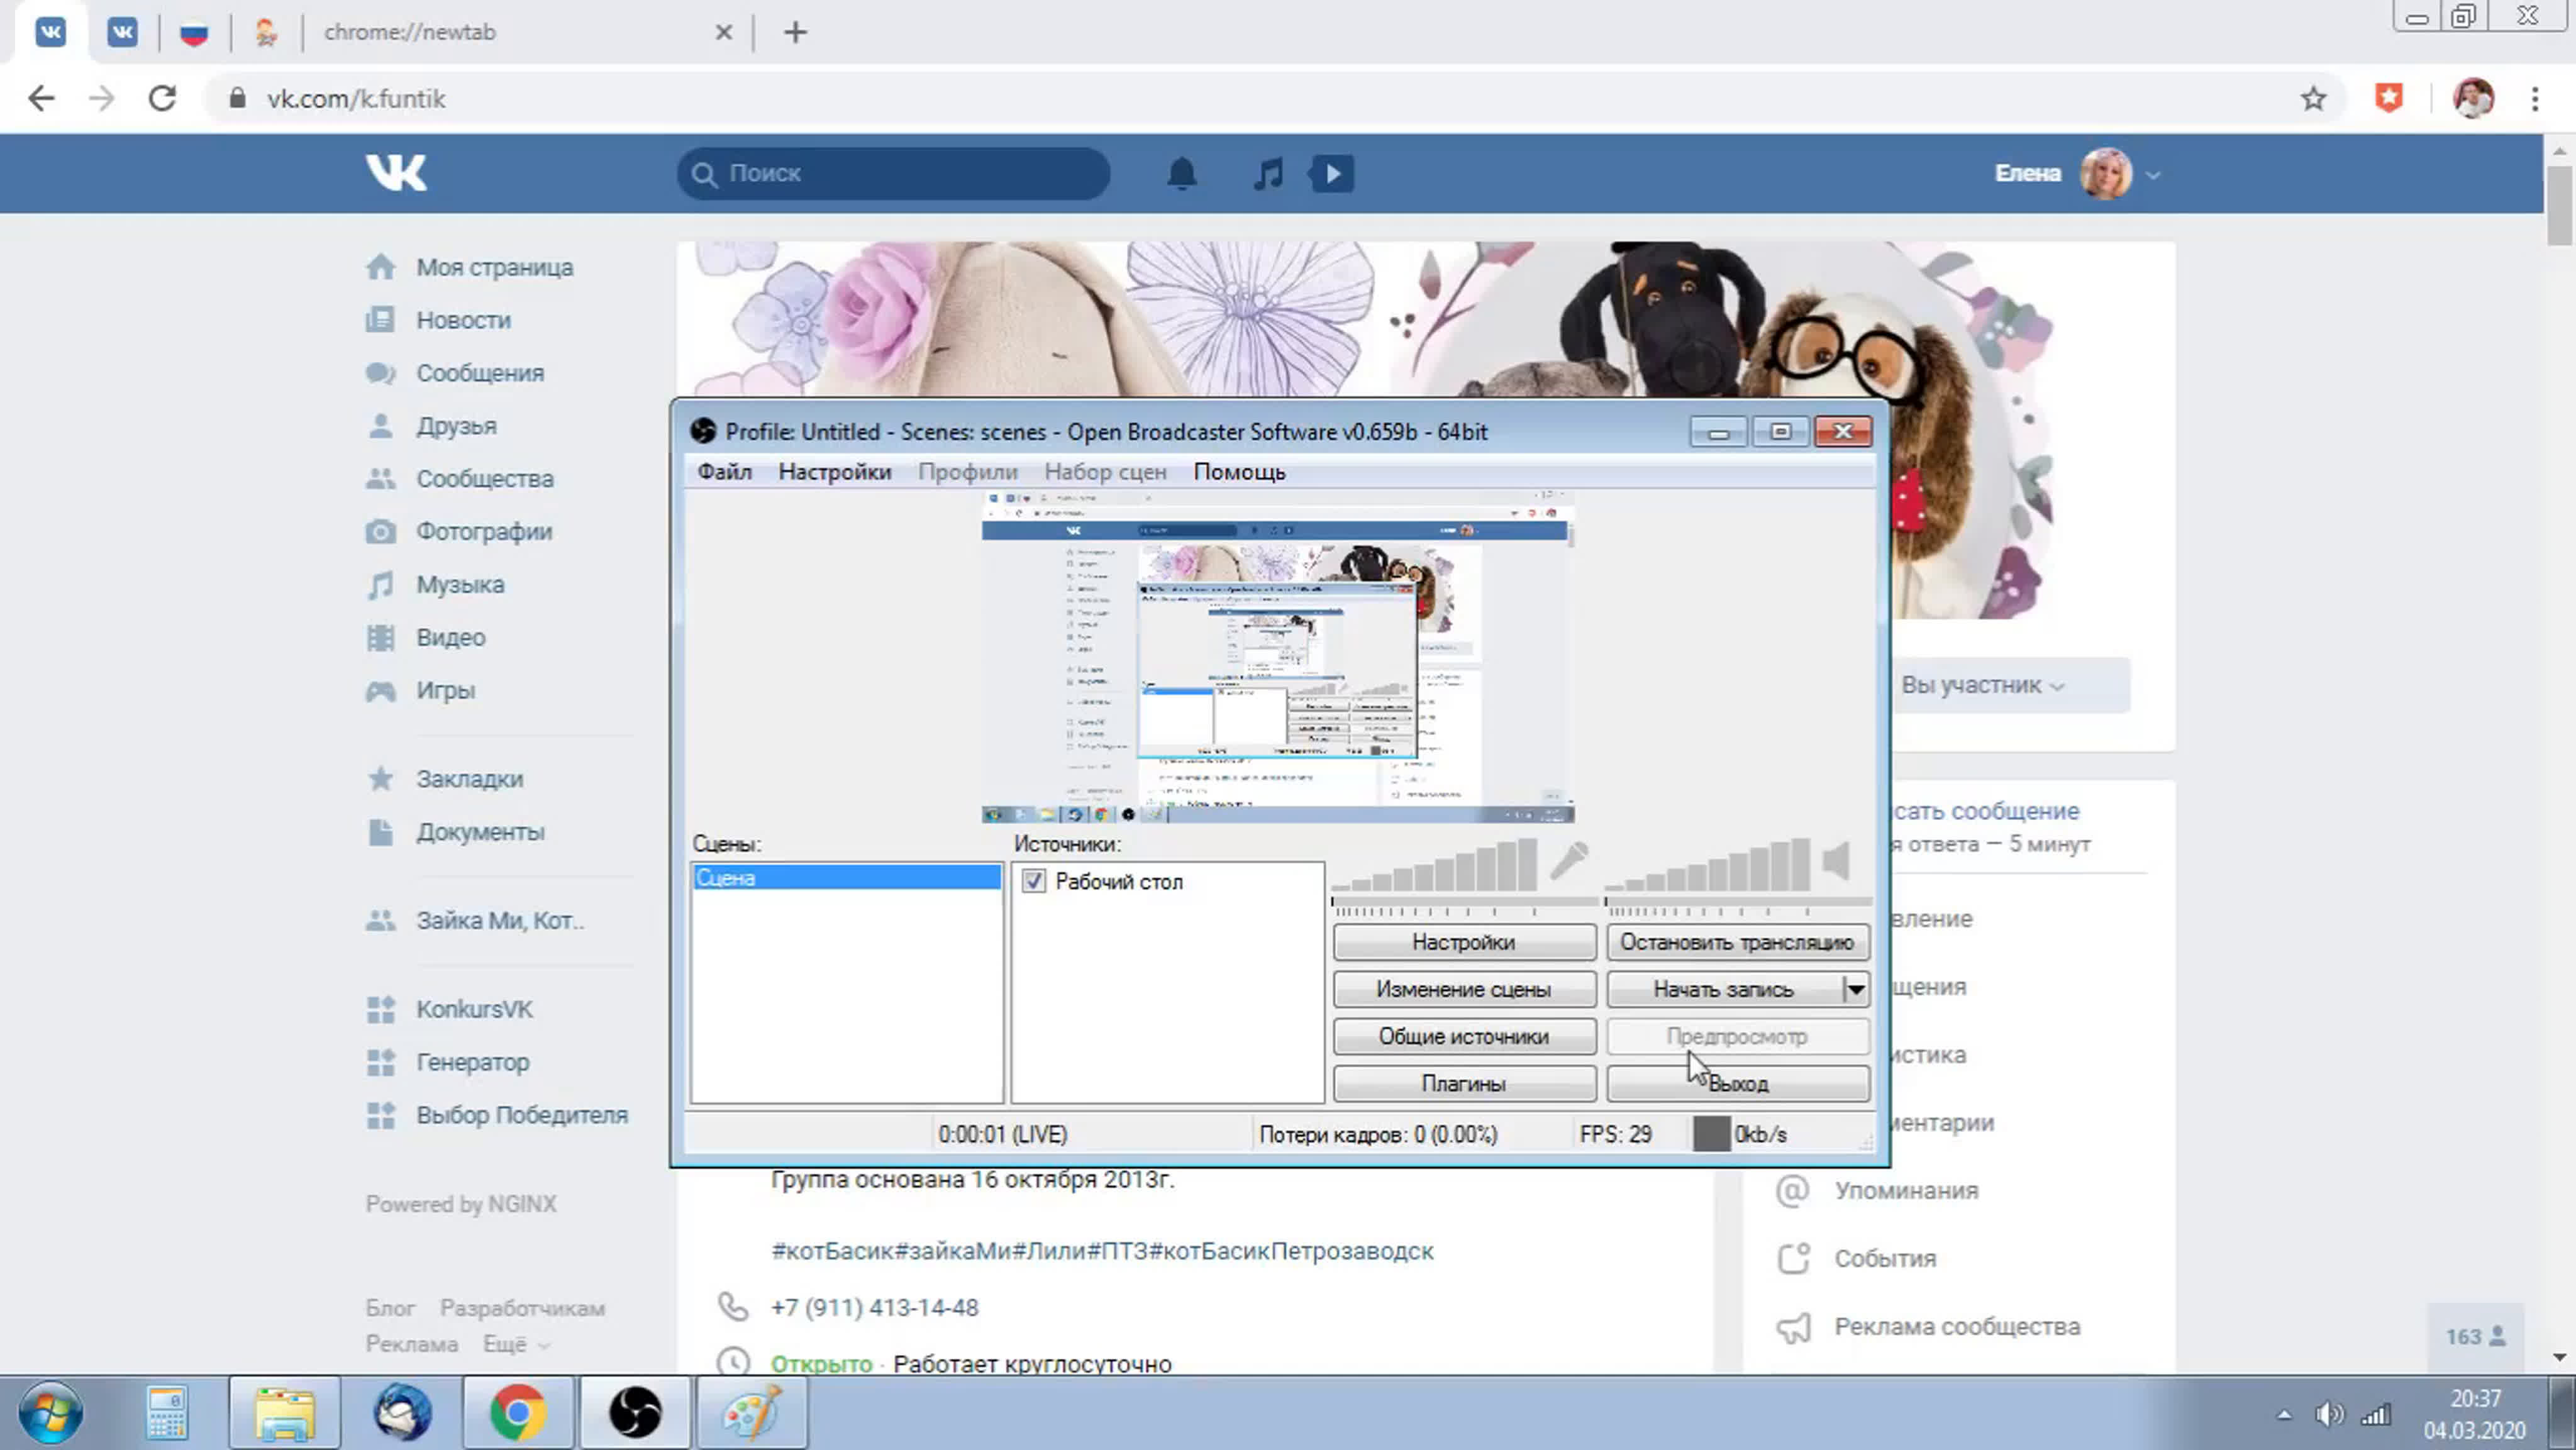Viewport: 2576px width, 1450px height.
Task: Toggle the Рабочий стол source checkbox
Action: (1034, 881)
